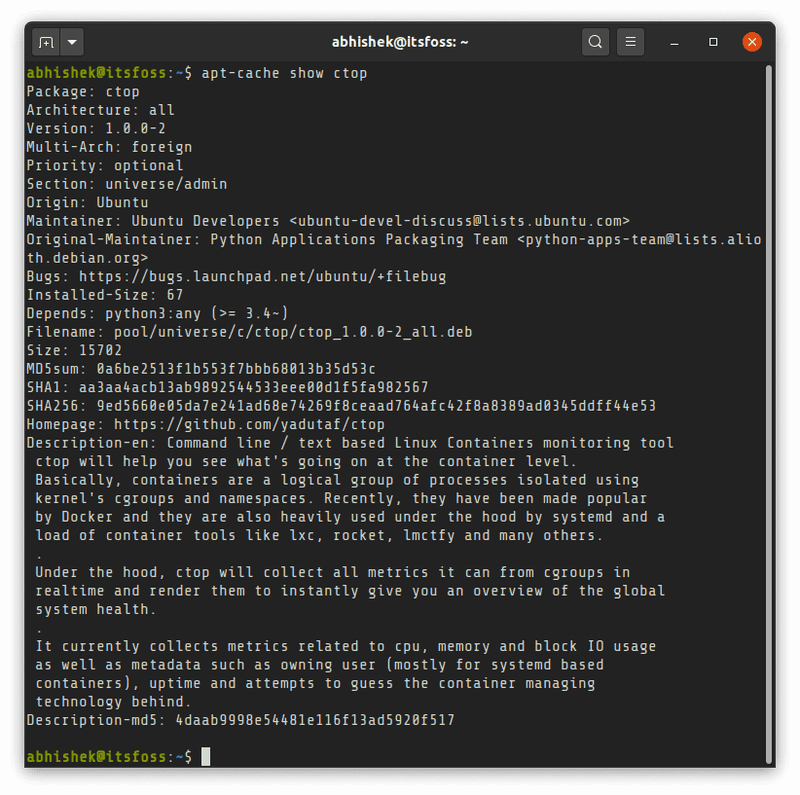Click the MD5sum hash value

pos(237,369)
